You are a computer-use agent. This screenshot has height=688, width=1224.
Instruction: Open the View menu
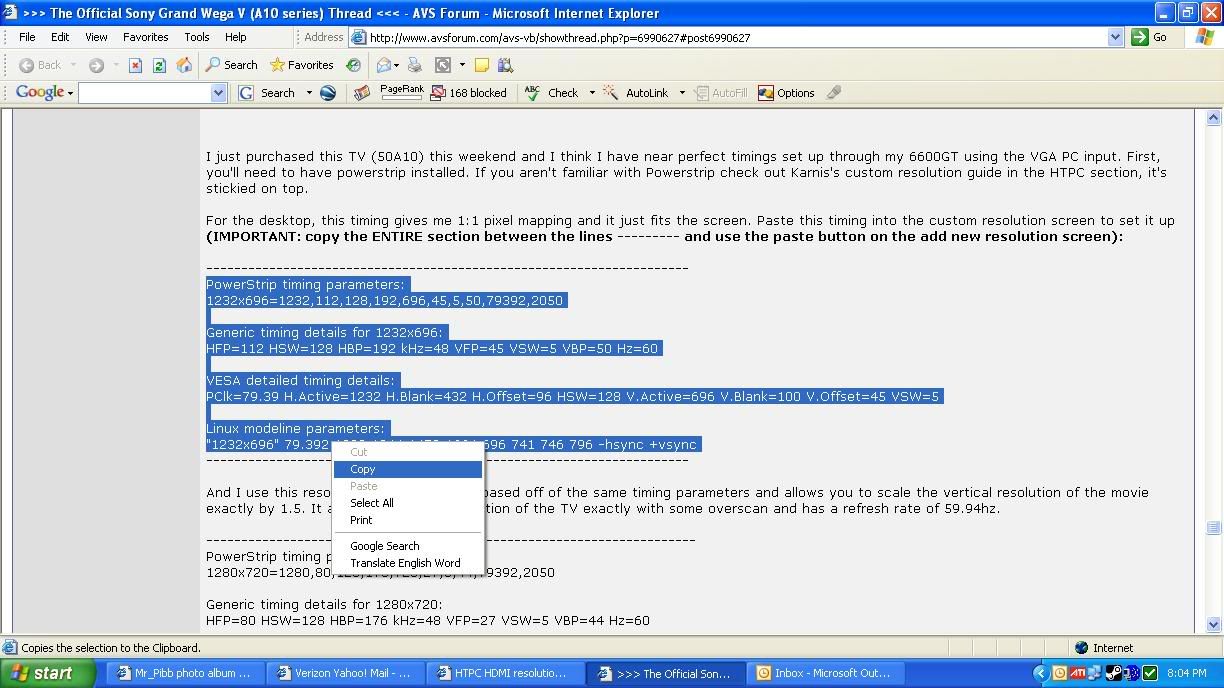(96, 37)
